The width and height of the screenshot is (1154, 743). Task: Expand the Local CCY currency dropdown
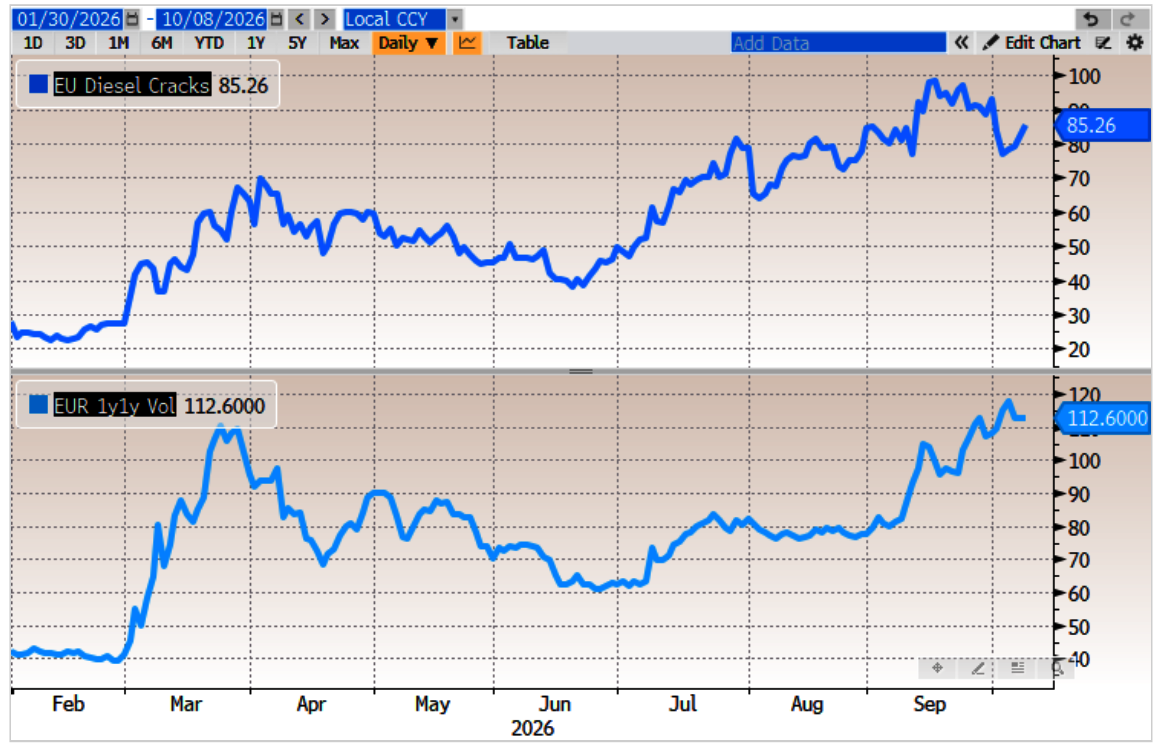point(456,19)
